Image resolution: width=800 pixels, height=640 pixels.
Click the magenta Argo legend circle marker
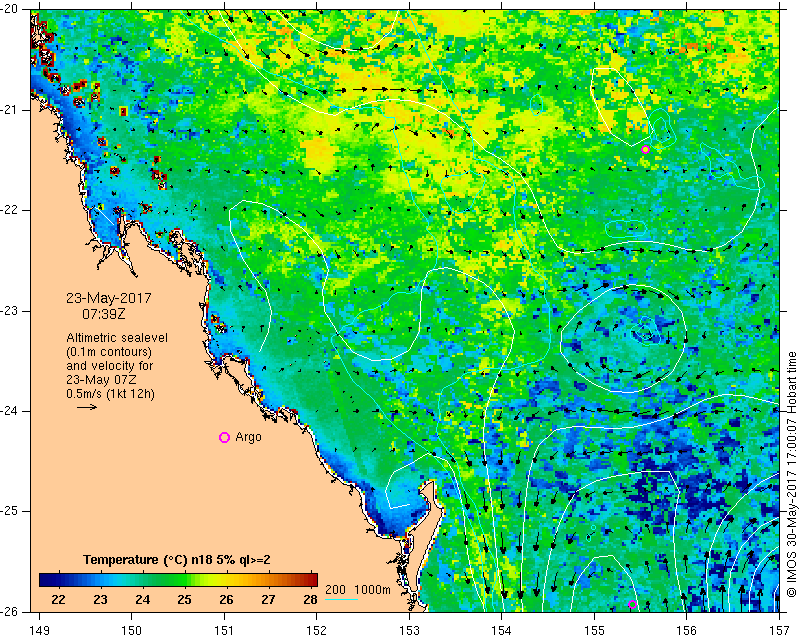224,437
